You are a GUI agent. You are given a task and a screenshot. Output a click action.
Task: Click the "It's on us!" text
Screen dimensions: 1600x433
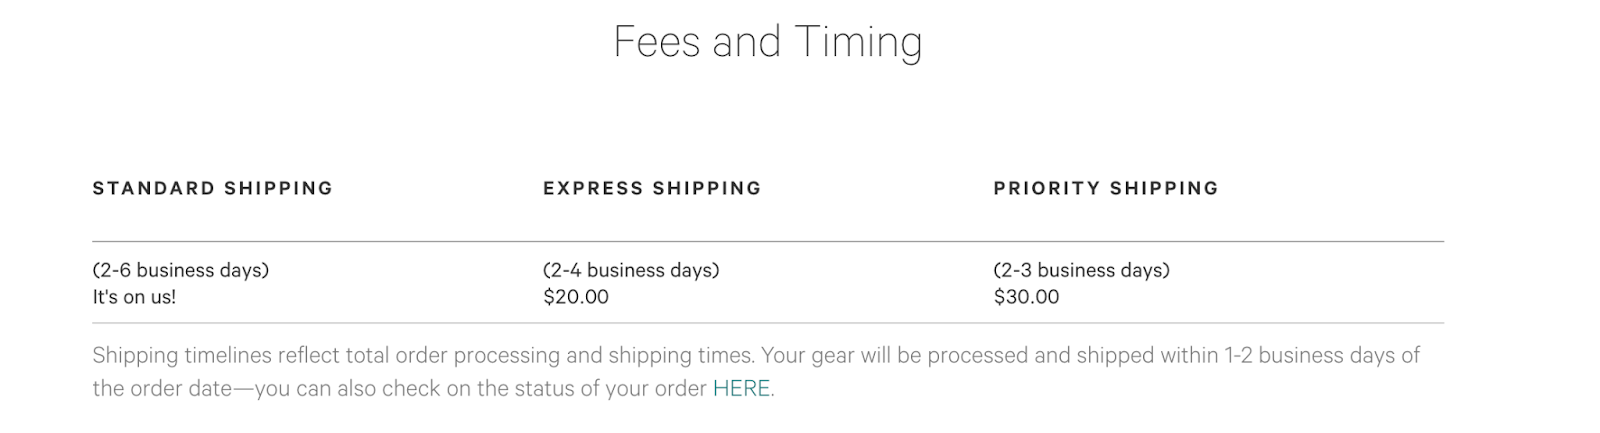pos(134,297)
